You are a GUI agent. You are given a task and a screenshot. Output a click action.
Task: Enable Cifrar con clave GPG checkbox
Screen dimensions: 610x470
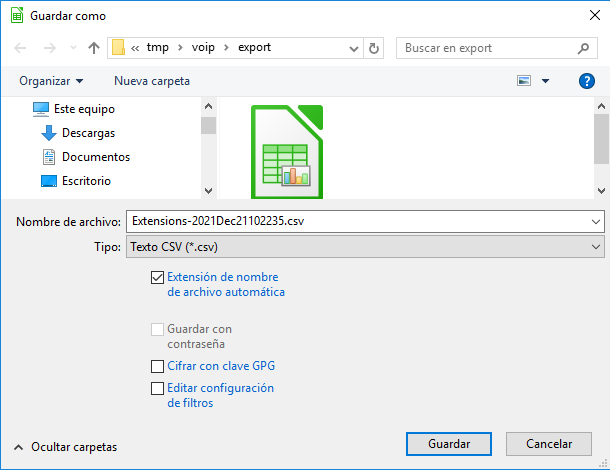(x=157, y=366)
